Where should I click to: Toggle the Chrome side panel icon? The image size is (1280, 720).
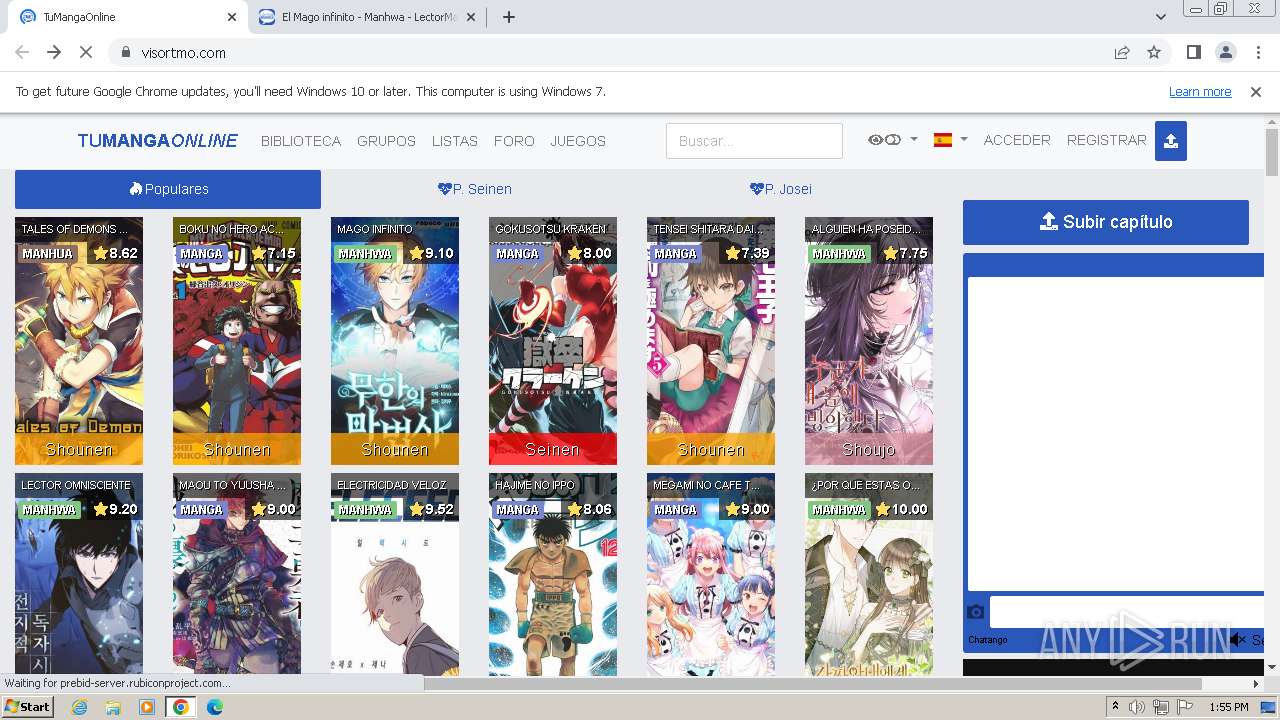[x=1193, y=52]
